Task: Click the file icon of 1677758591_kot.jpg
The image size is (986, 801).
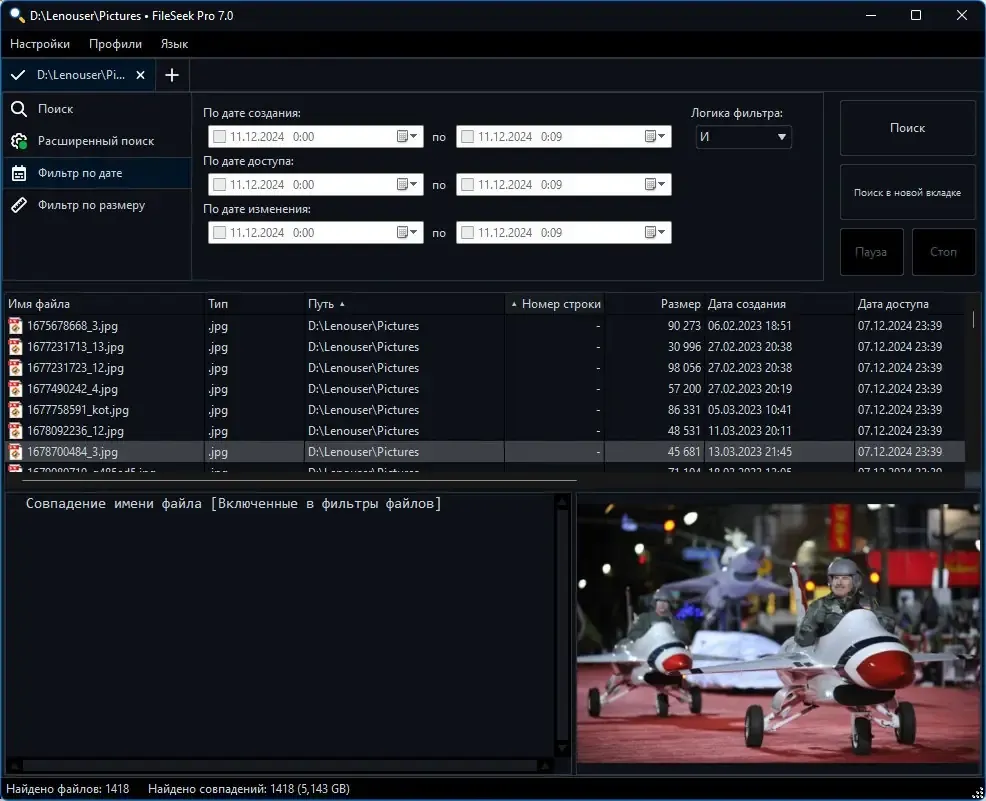Action: (15, 410)
